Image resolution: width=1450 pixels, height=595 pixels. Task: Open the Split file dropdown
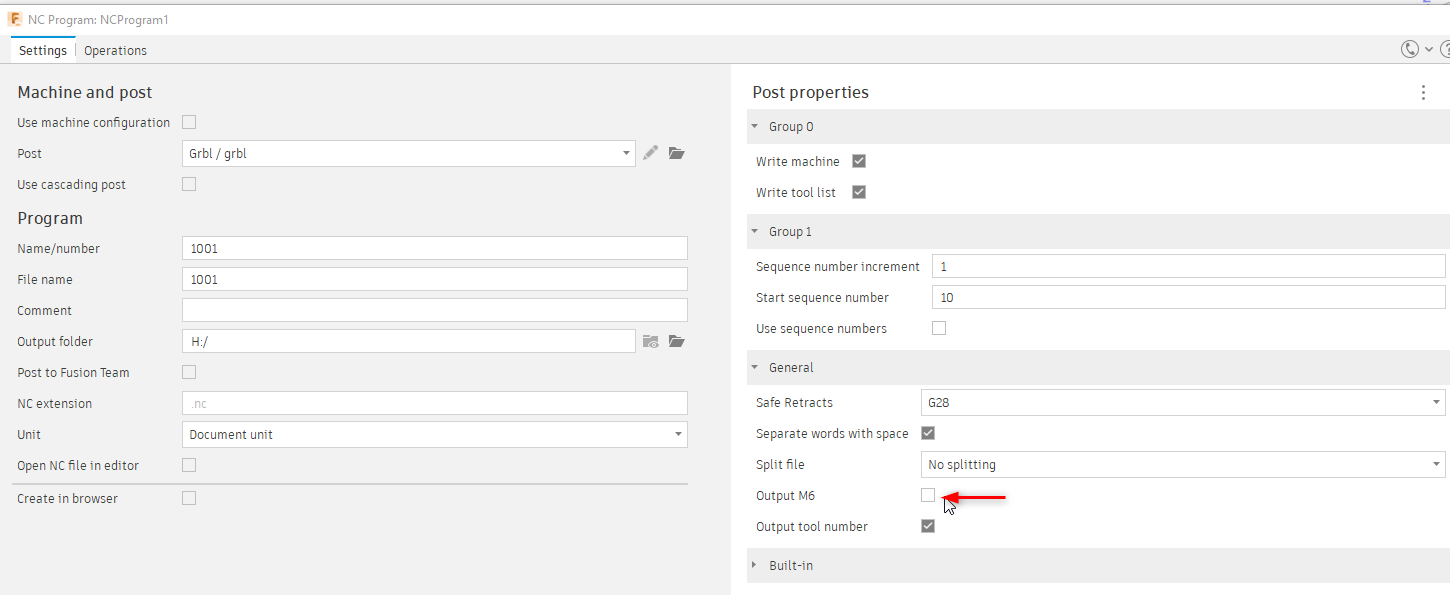[1182, 465]
